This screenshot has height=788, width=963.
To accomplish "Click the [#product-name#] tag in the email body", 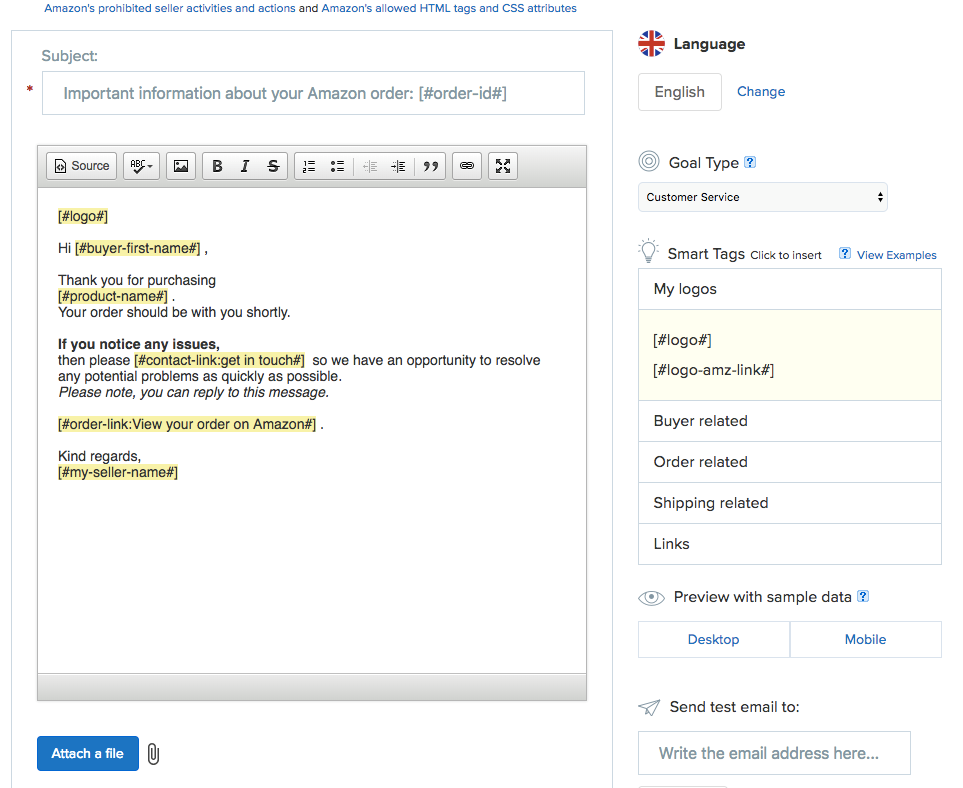I will pos(113,296).
